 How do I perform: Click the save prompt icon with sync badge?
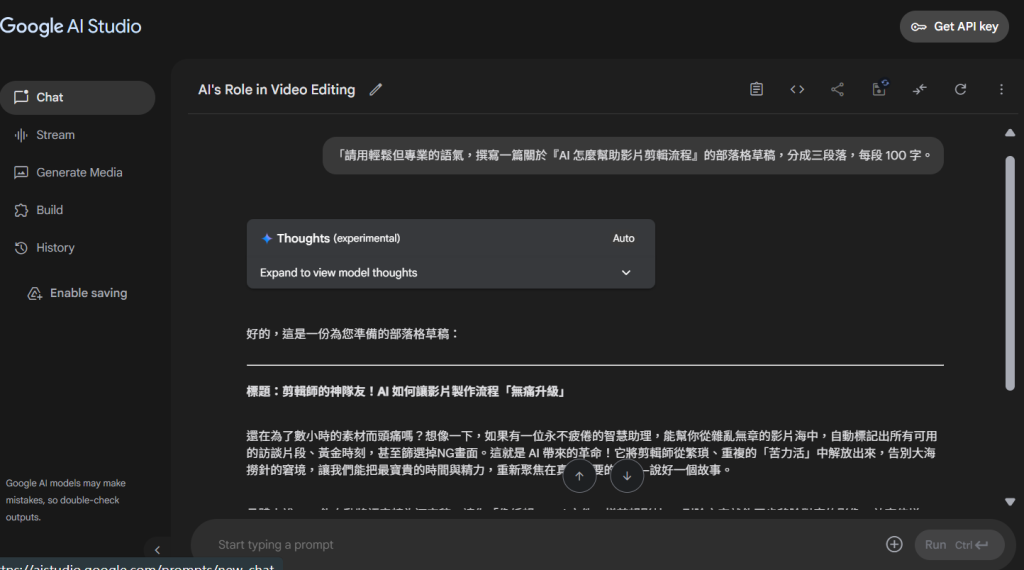click(x=879, y=89)
